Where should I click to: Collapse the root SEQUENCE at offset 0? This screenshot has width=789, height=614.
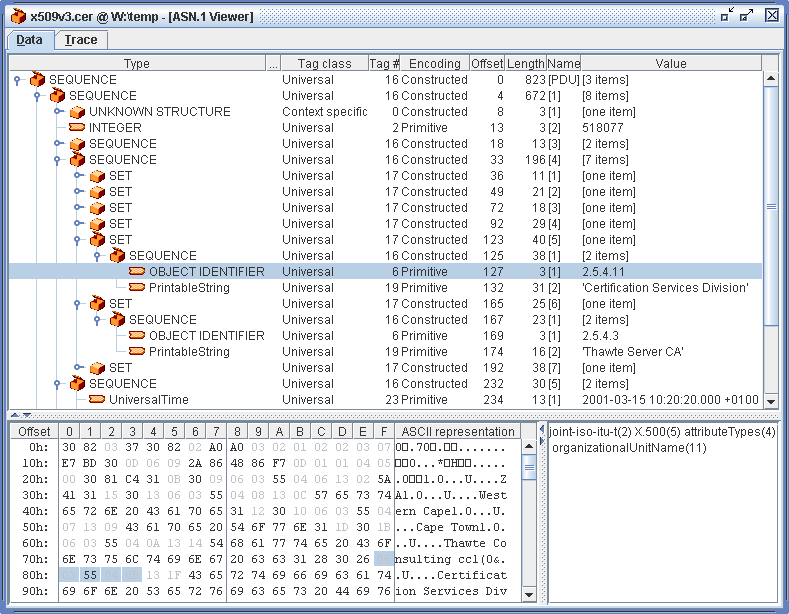click(x=17, y=80)
